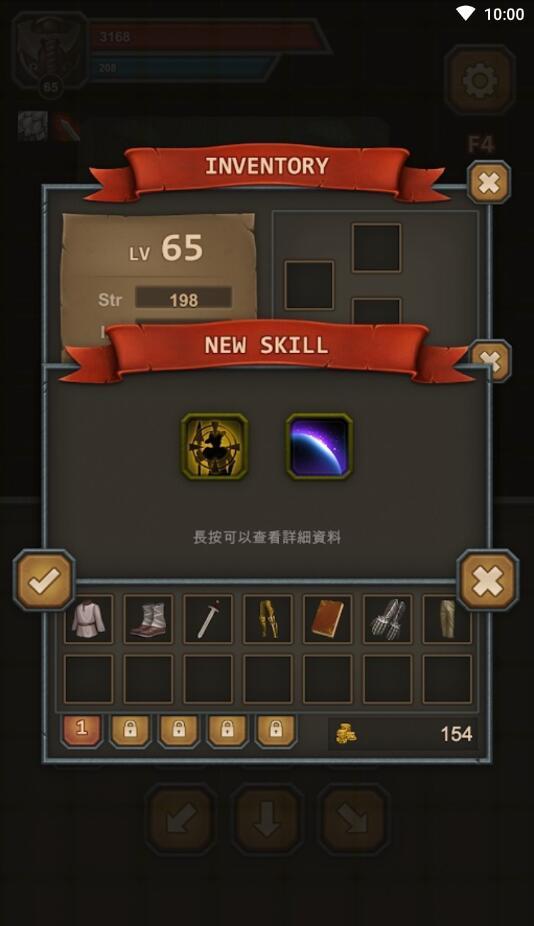Move down with the down arrow button

click(267, 820)
